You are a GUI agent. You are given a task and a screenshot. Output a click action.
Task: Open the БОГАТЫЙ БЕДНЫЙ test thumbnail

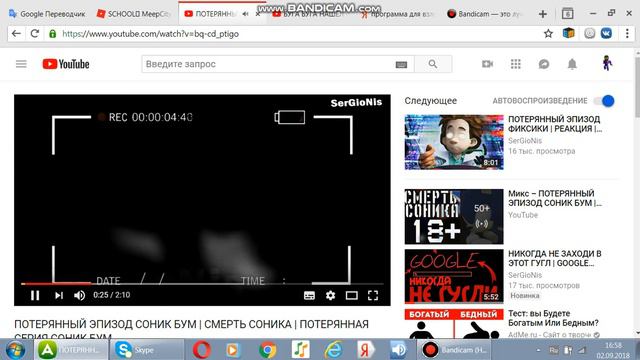coord(454,324)
